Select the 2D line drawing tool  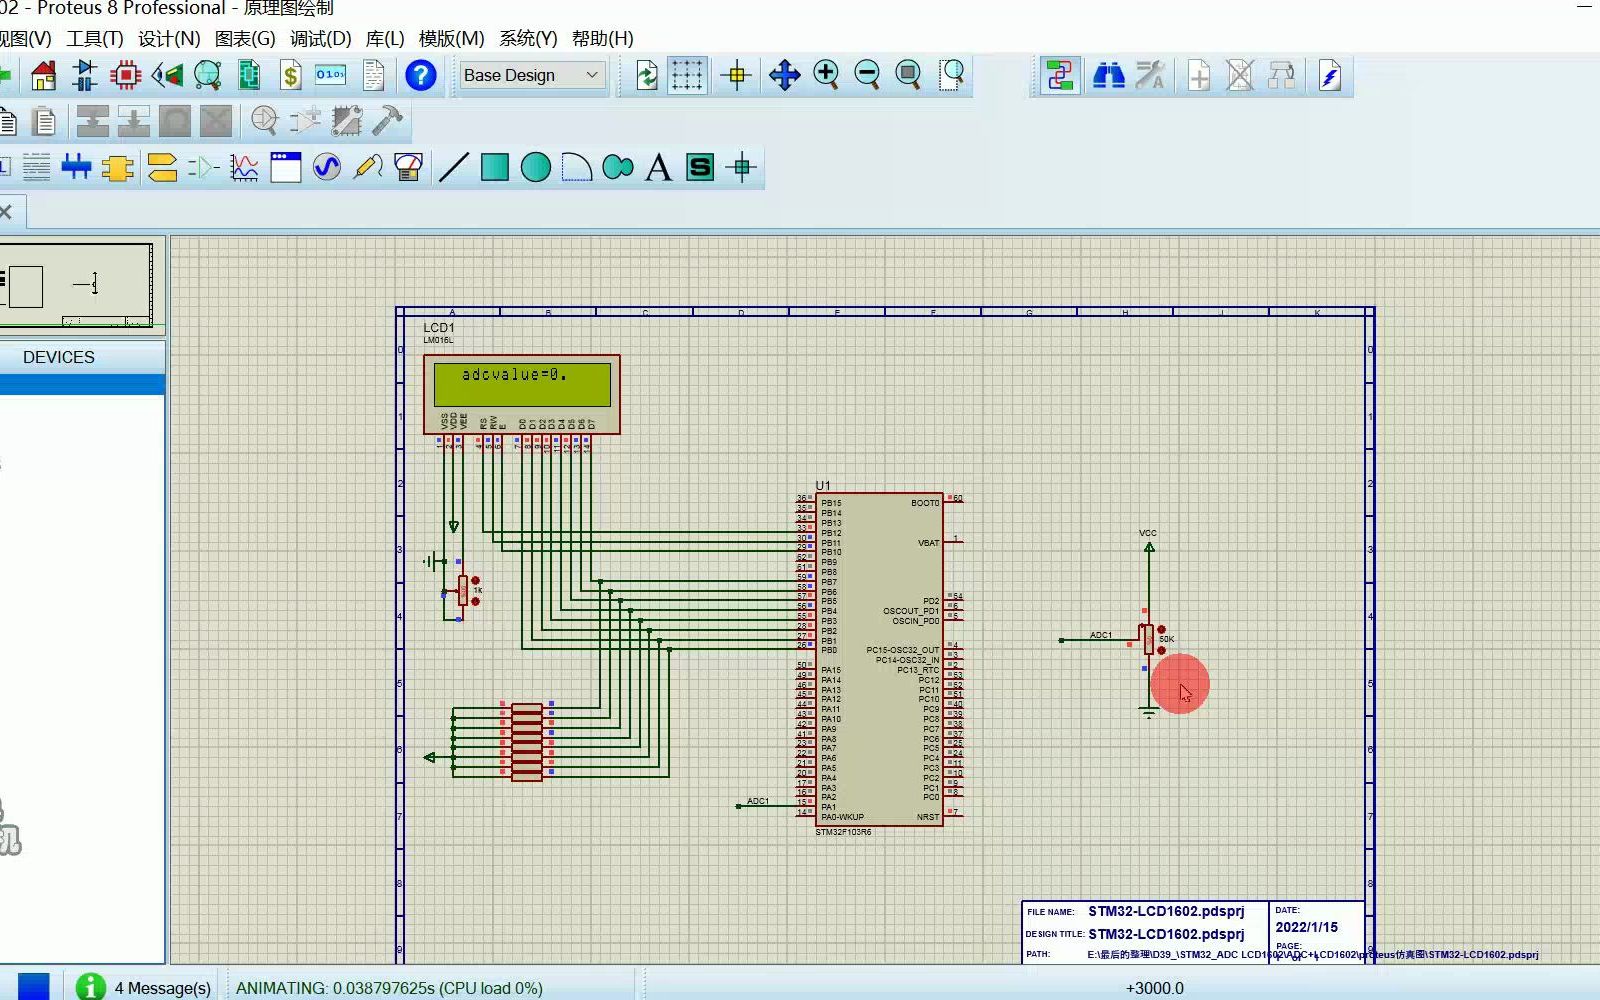click(x=453, y=167)
